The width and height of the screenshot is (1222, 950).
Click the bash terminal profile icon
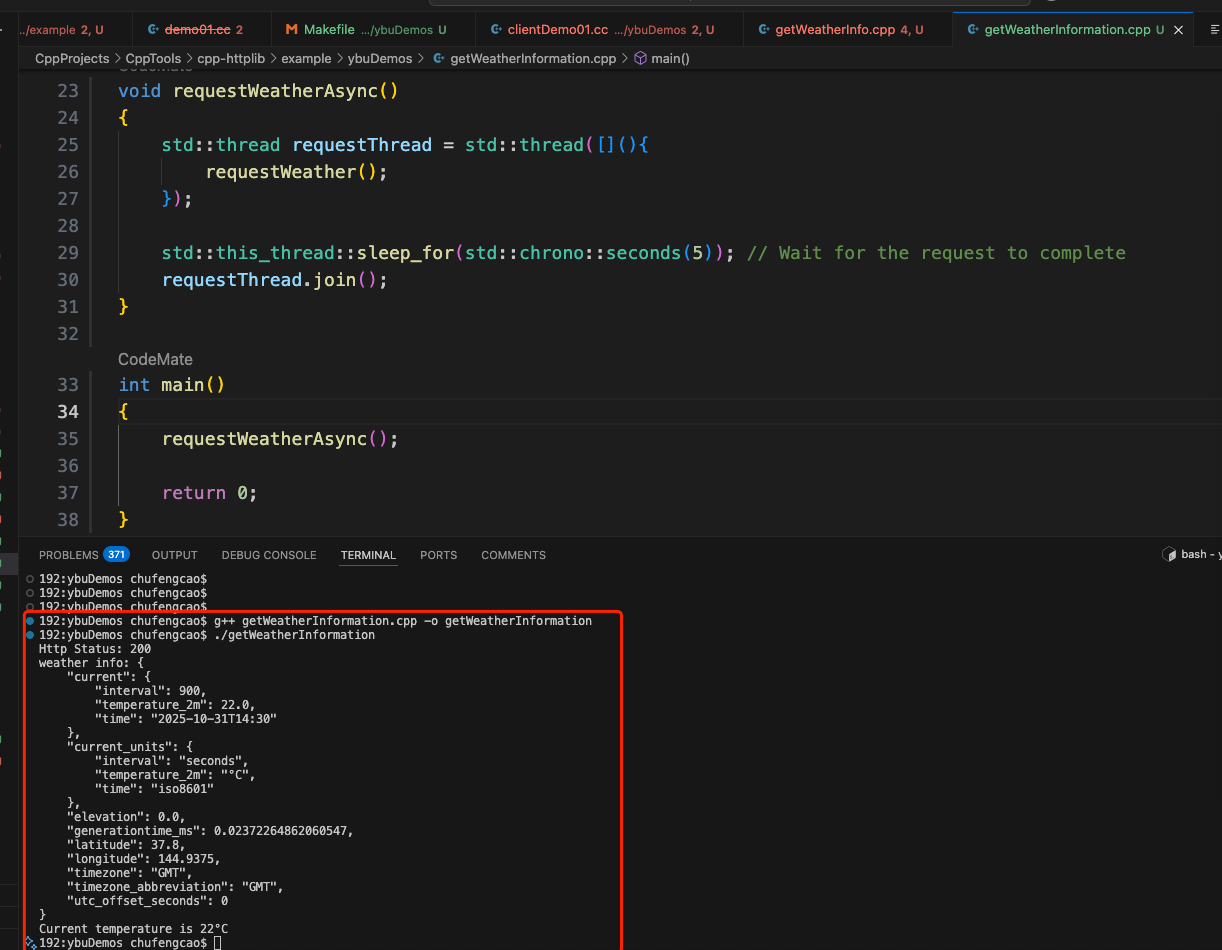coord(1169,554)
